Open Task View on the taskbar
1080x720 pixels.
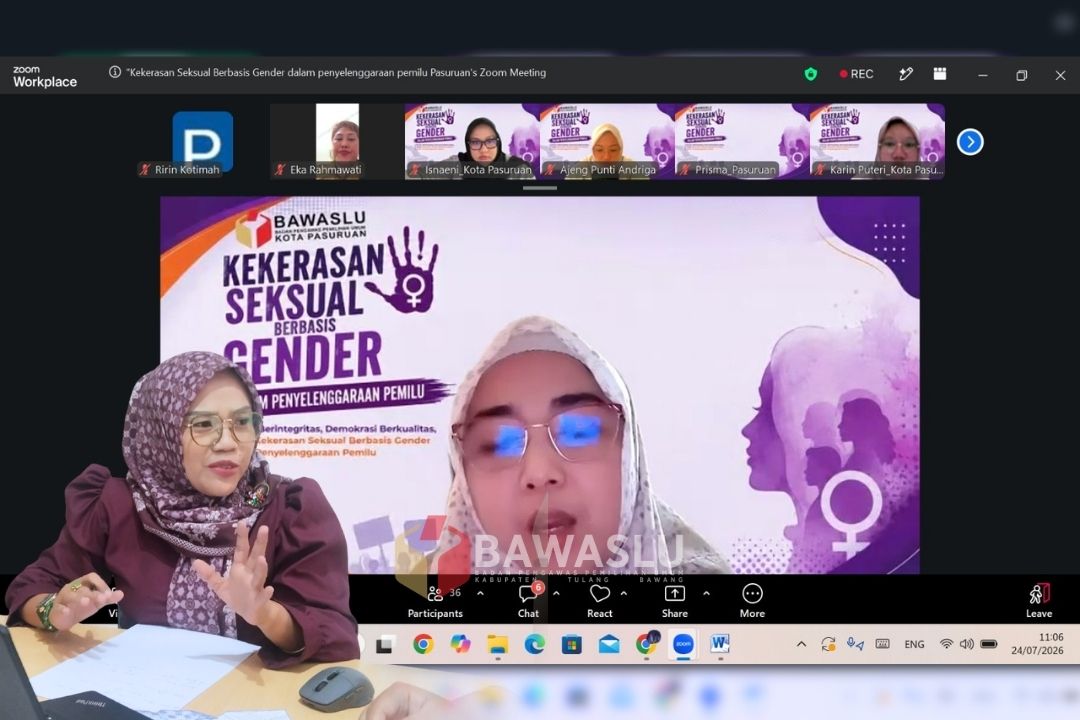[384, 644]
